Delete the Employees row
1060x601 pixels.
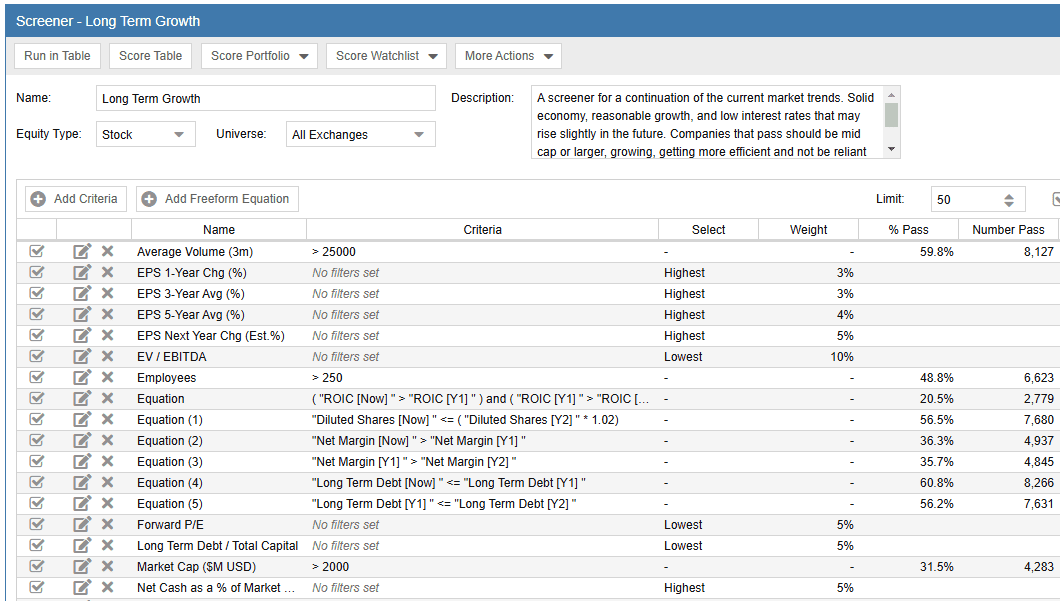(107, 377)
